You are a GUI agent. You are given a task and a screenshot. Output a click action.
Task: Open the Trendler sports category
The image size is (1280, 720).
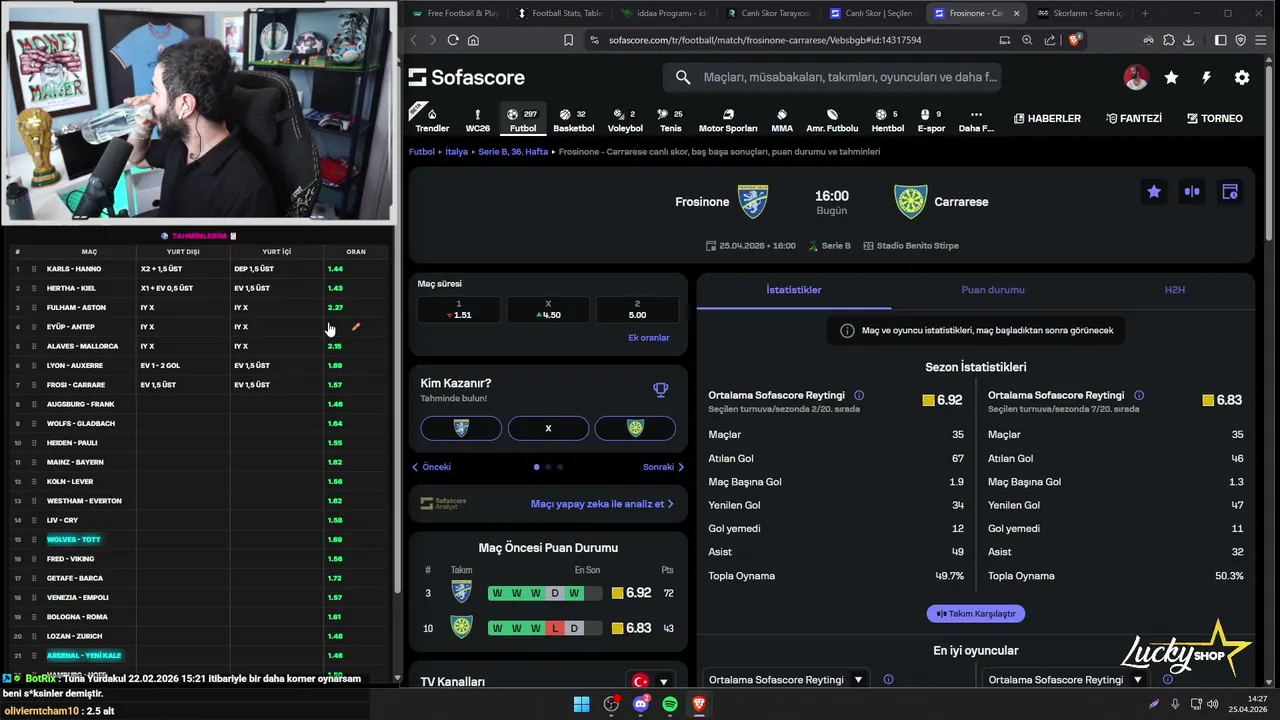[432, 119]
